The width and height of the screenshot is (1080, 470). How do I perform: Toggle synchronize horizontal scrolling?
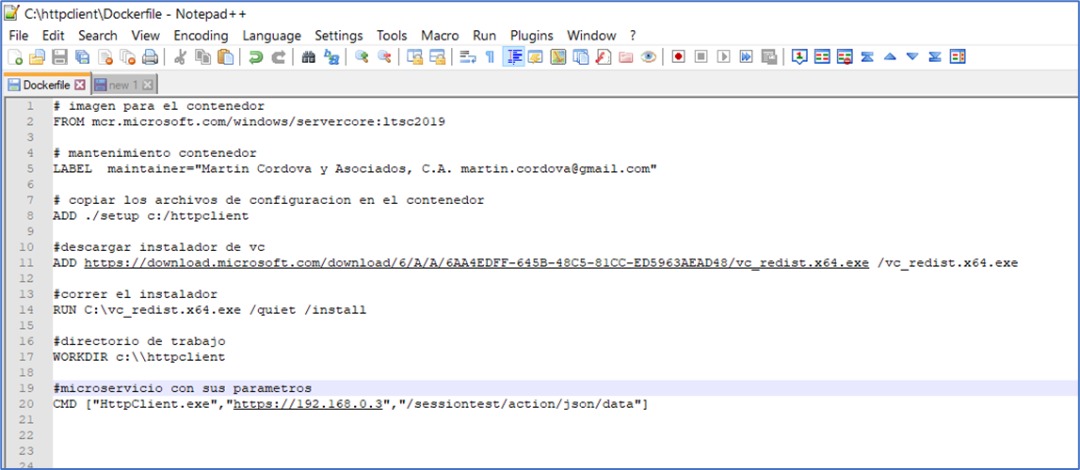pos(437,58)
